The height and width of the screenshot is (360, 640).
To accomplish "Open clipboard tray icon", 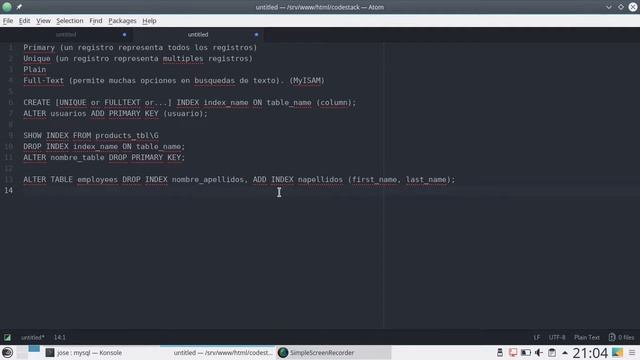I will [552, 353].
